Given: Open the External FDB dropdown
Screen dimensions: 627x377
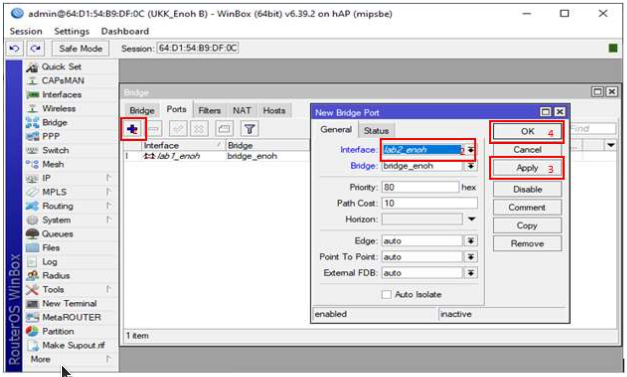Looking at the screenshot, I should (x=471, y=273).
